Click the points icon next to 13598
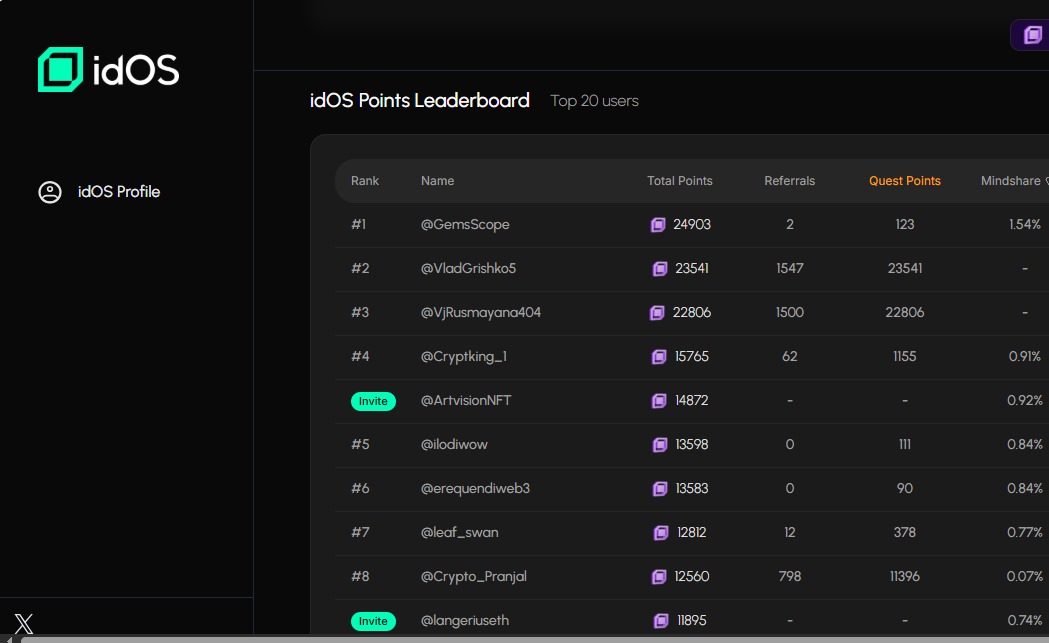The height and width of the screenshot is (643, 1049). click(x=660, y=445)
